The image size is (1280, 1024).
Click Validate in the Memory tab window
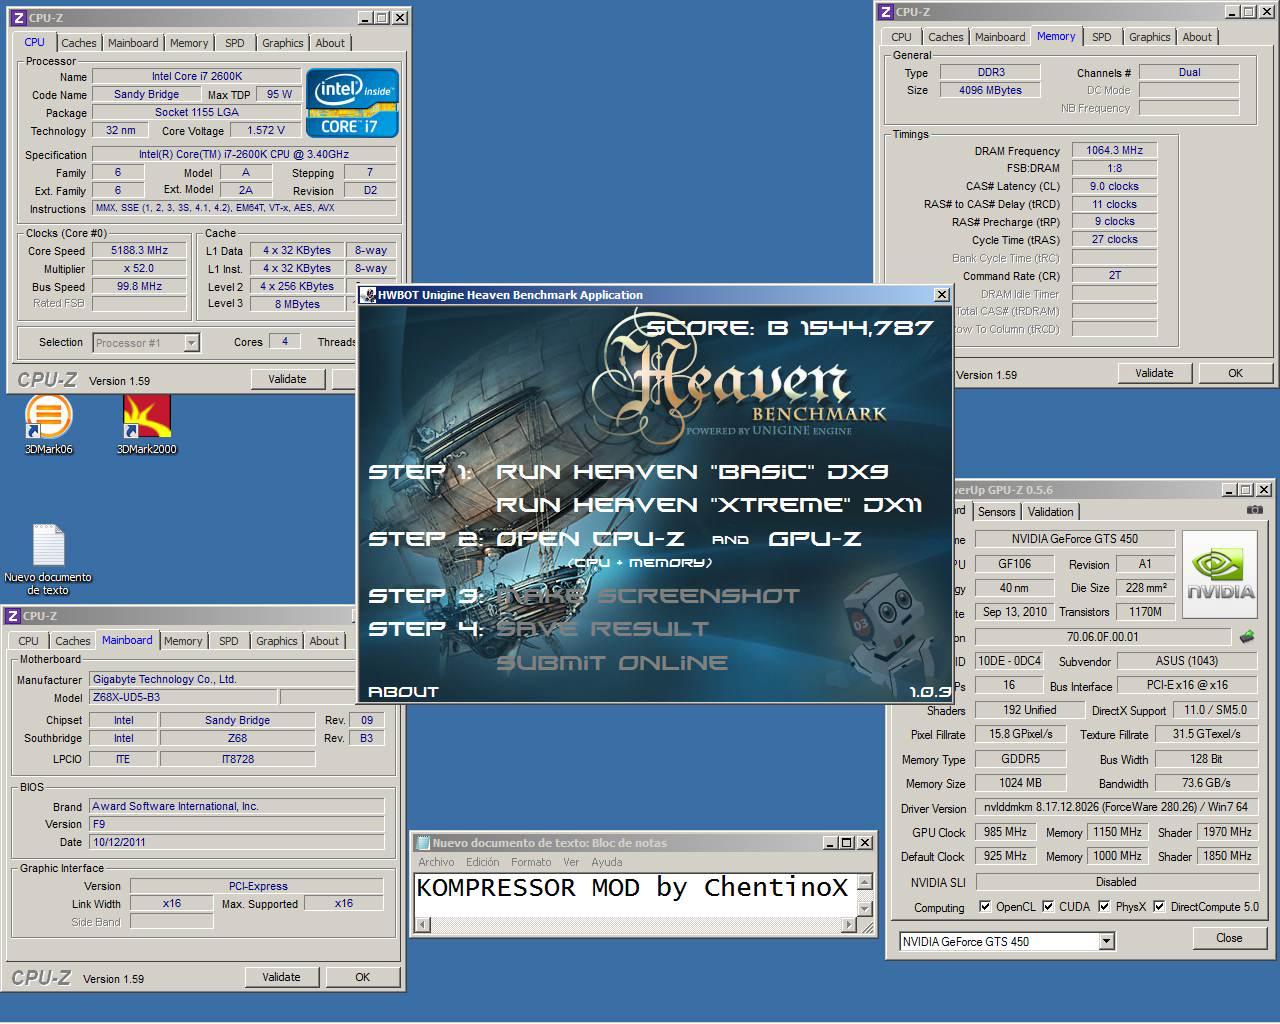(x=1154, y=373)
